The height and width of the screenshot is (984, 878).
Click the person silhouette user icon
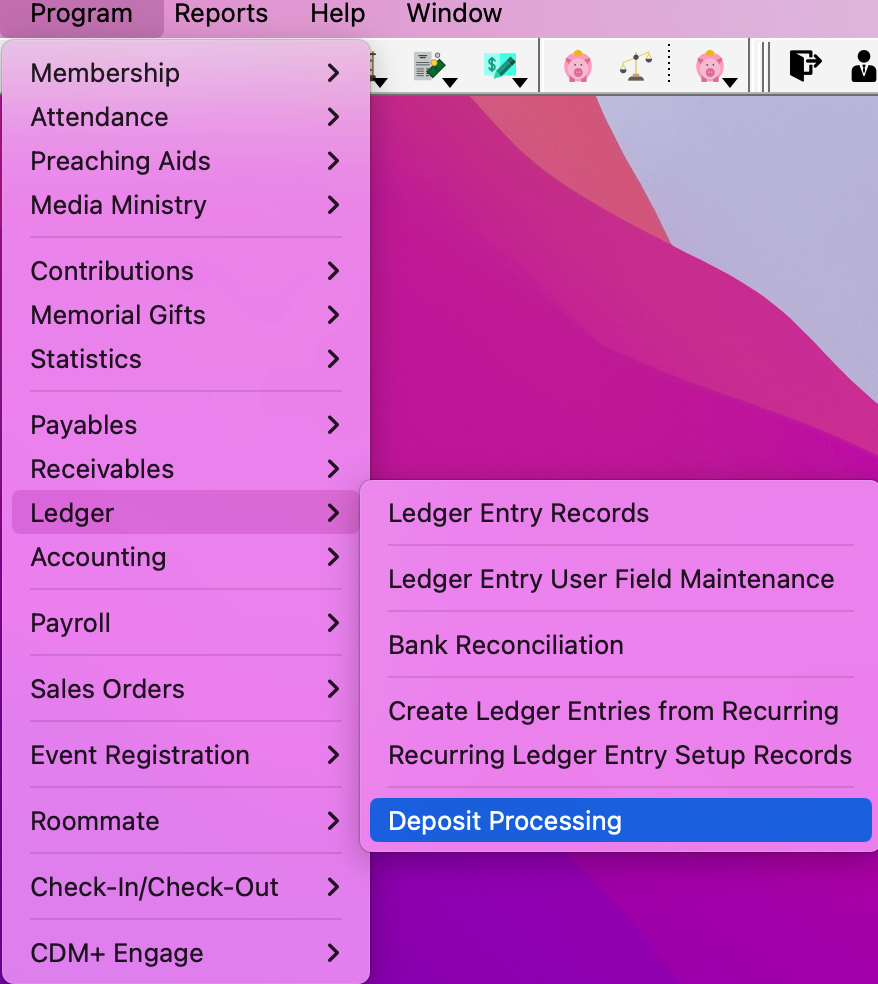click(x=864, y=65)
